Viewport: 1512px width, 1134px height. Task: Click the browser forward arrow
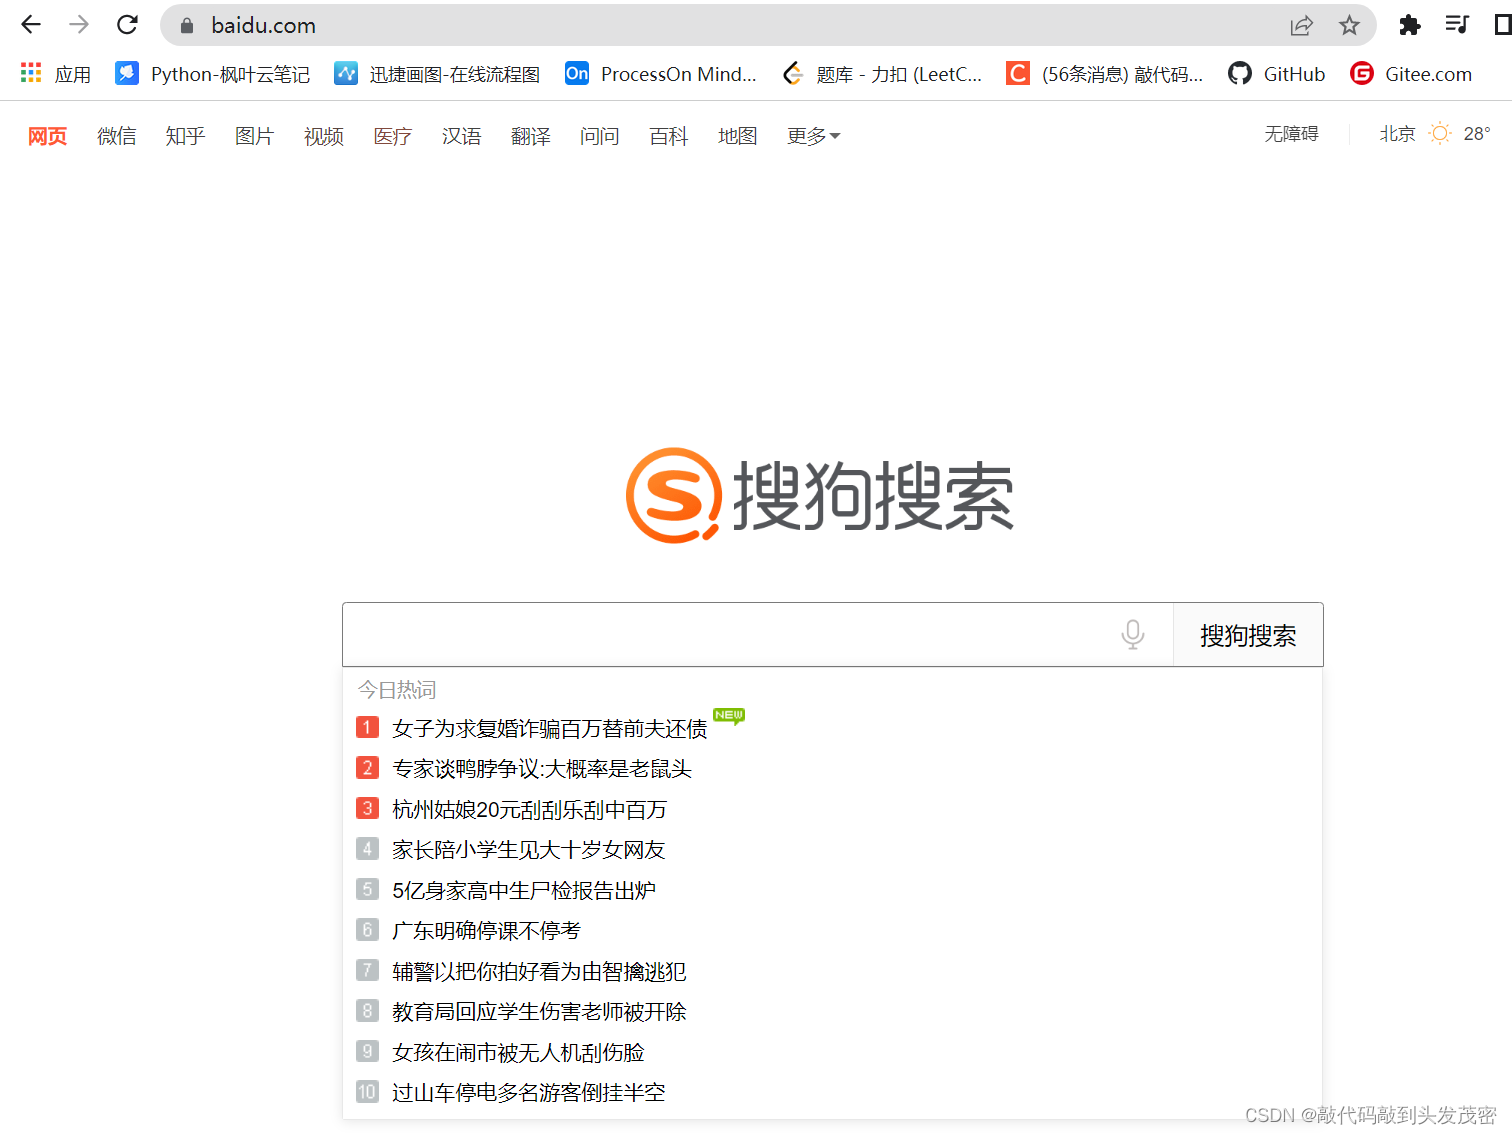79,25
